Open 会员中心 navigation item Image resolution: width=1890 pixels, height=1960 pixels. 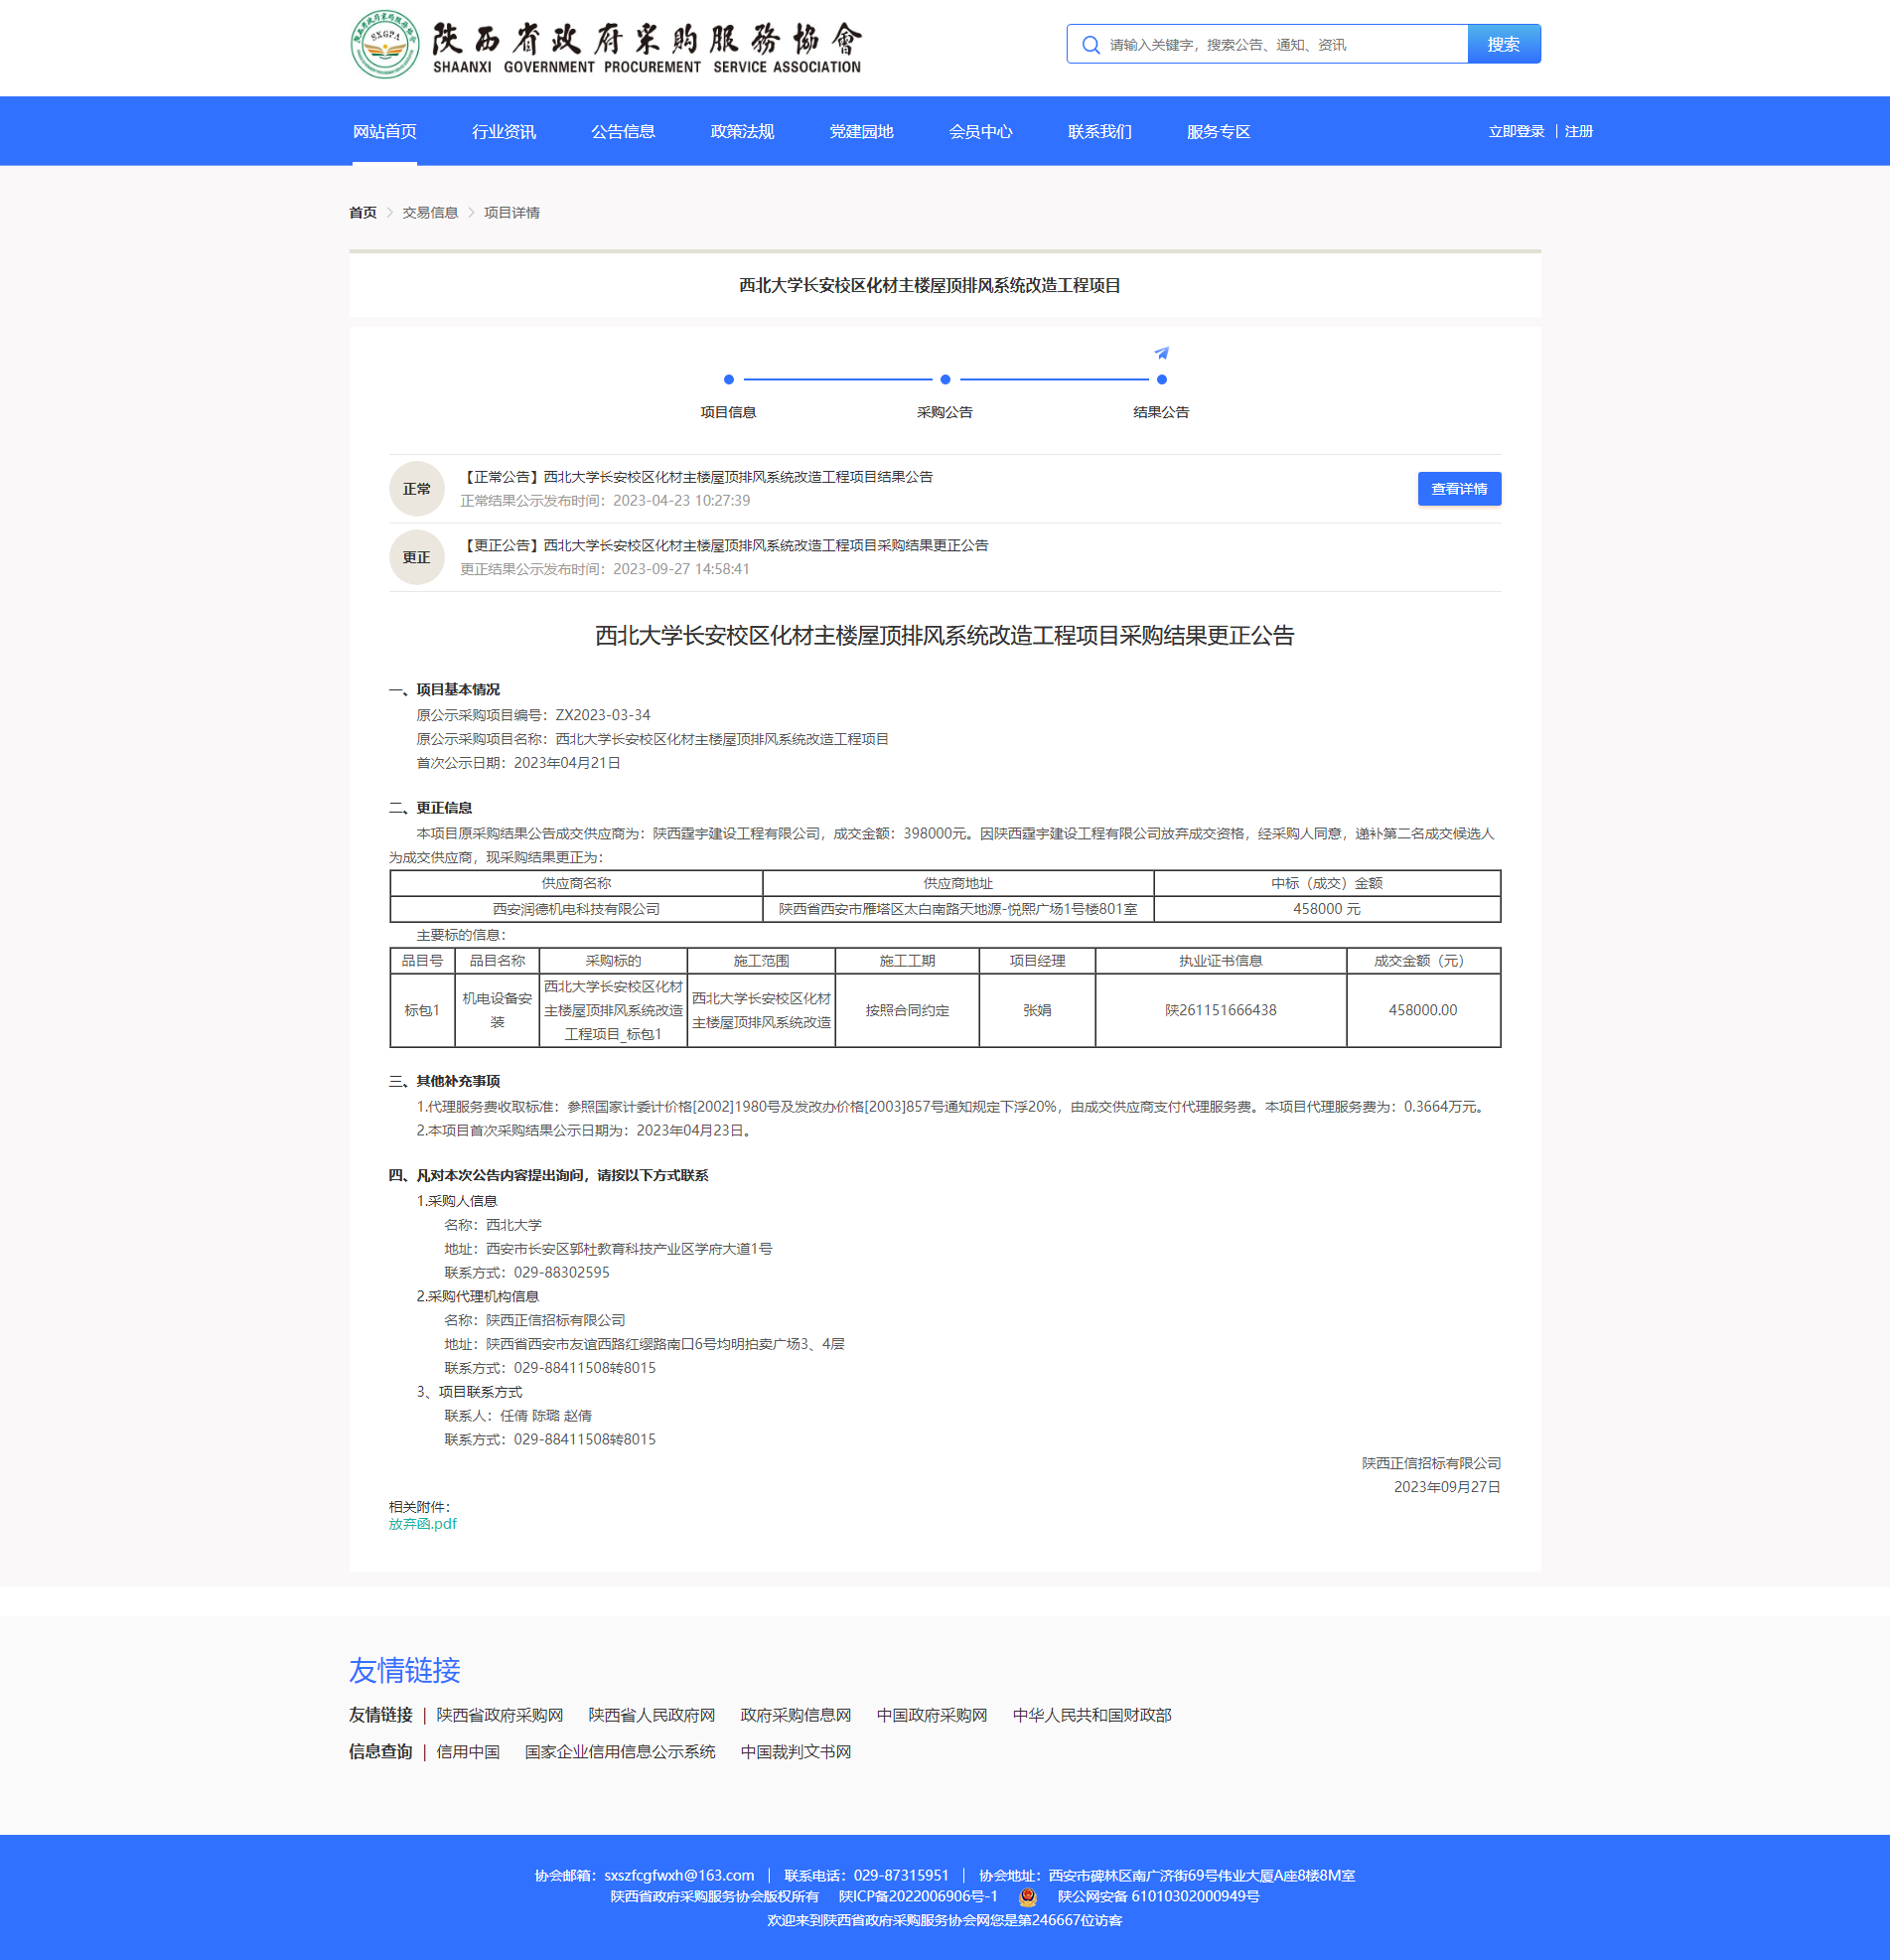980,132
